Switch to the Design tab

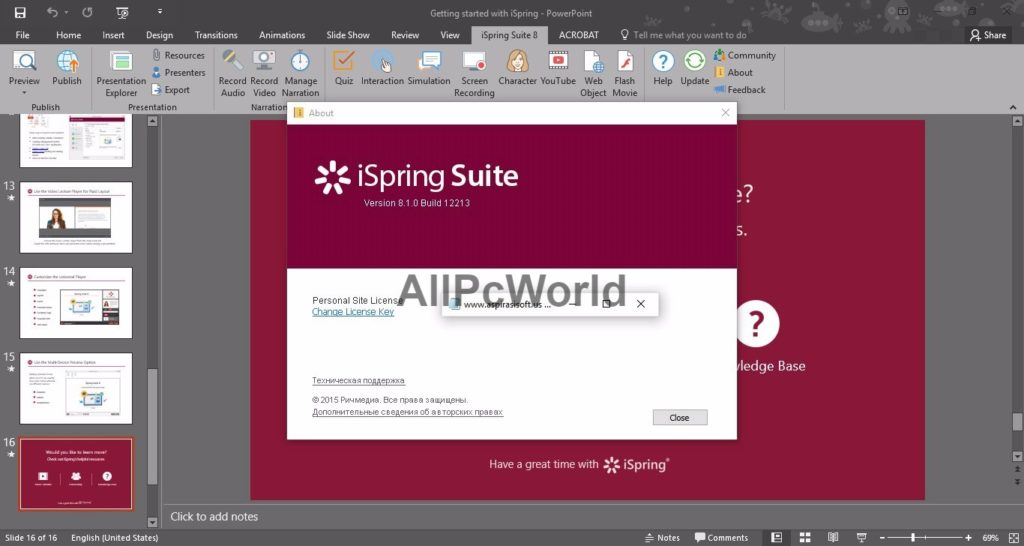159,35
